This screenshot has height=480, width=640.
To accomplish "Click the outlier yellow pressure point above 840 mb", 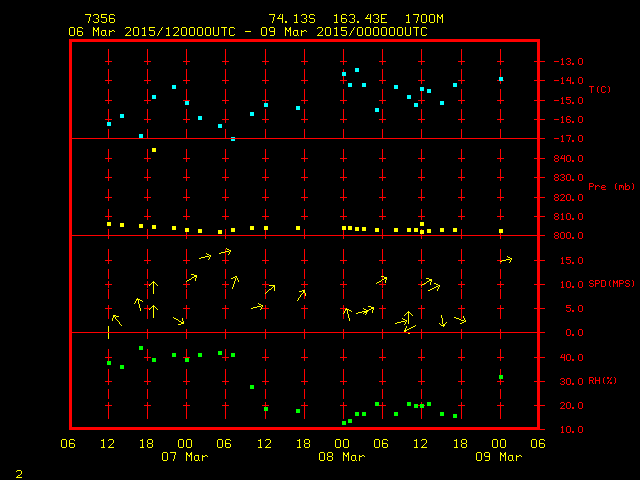I will pos(154,150).
